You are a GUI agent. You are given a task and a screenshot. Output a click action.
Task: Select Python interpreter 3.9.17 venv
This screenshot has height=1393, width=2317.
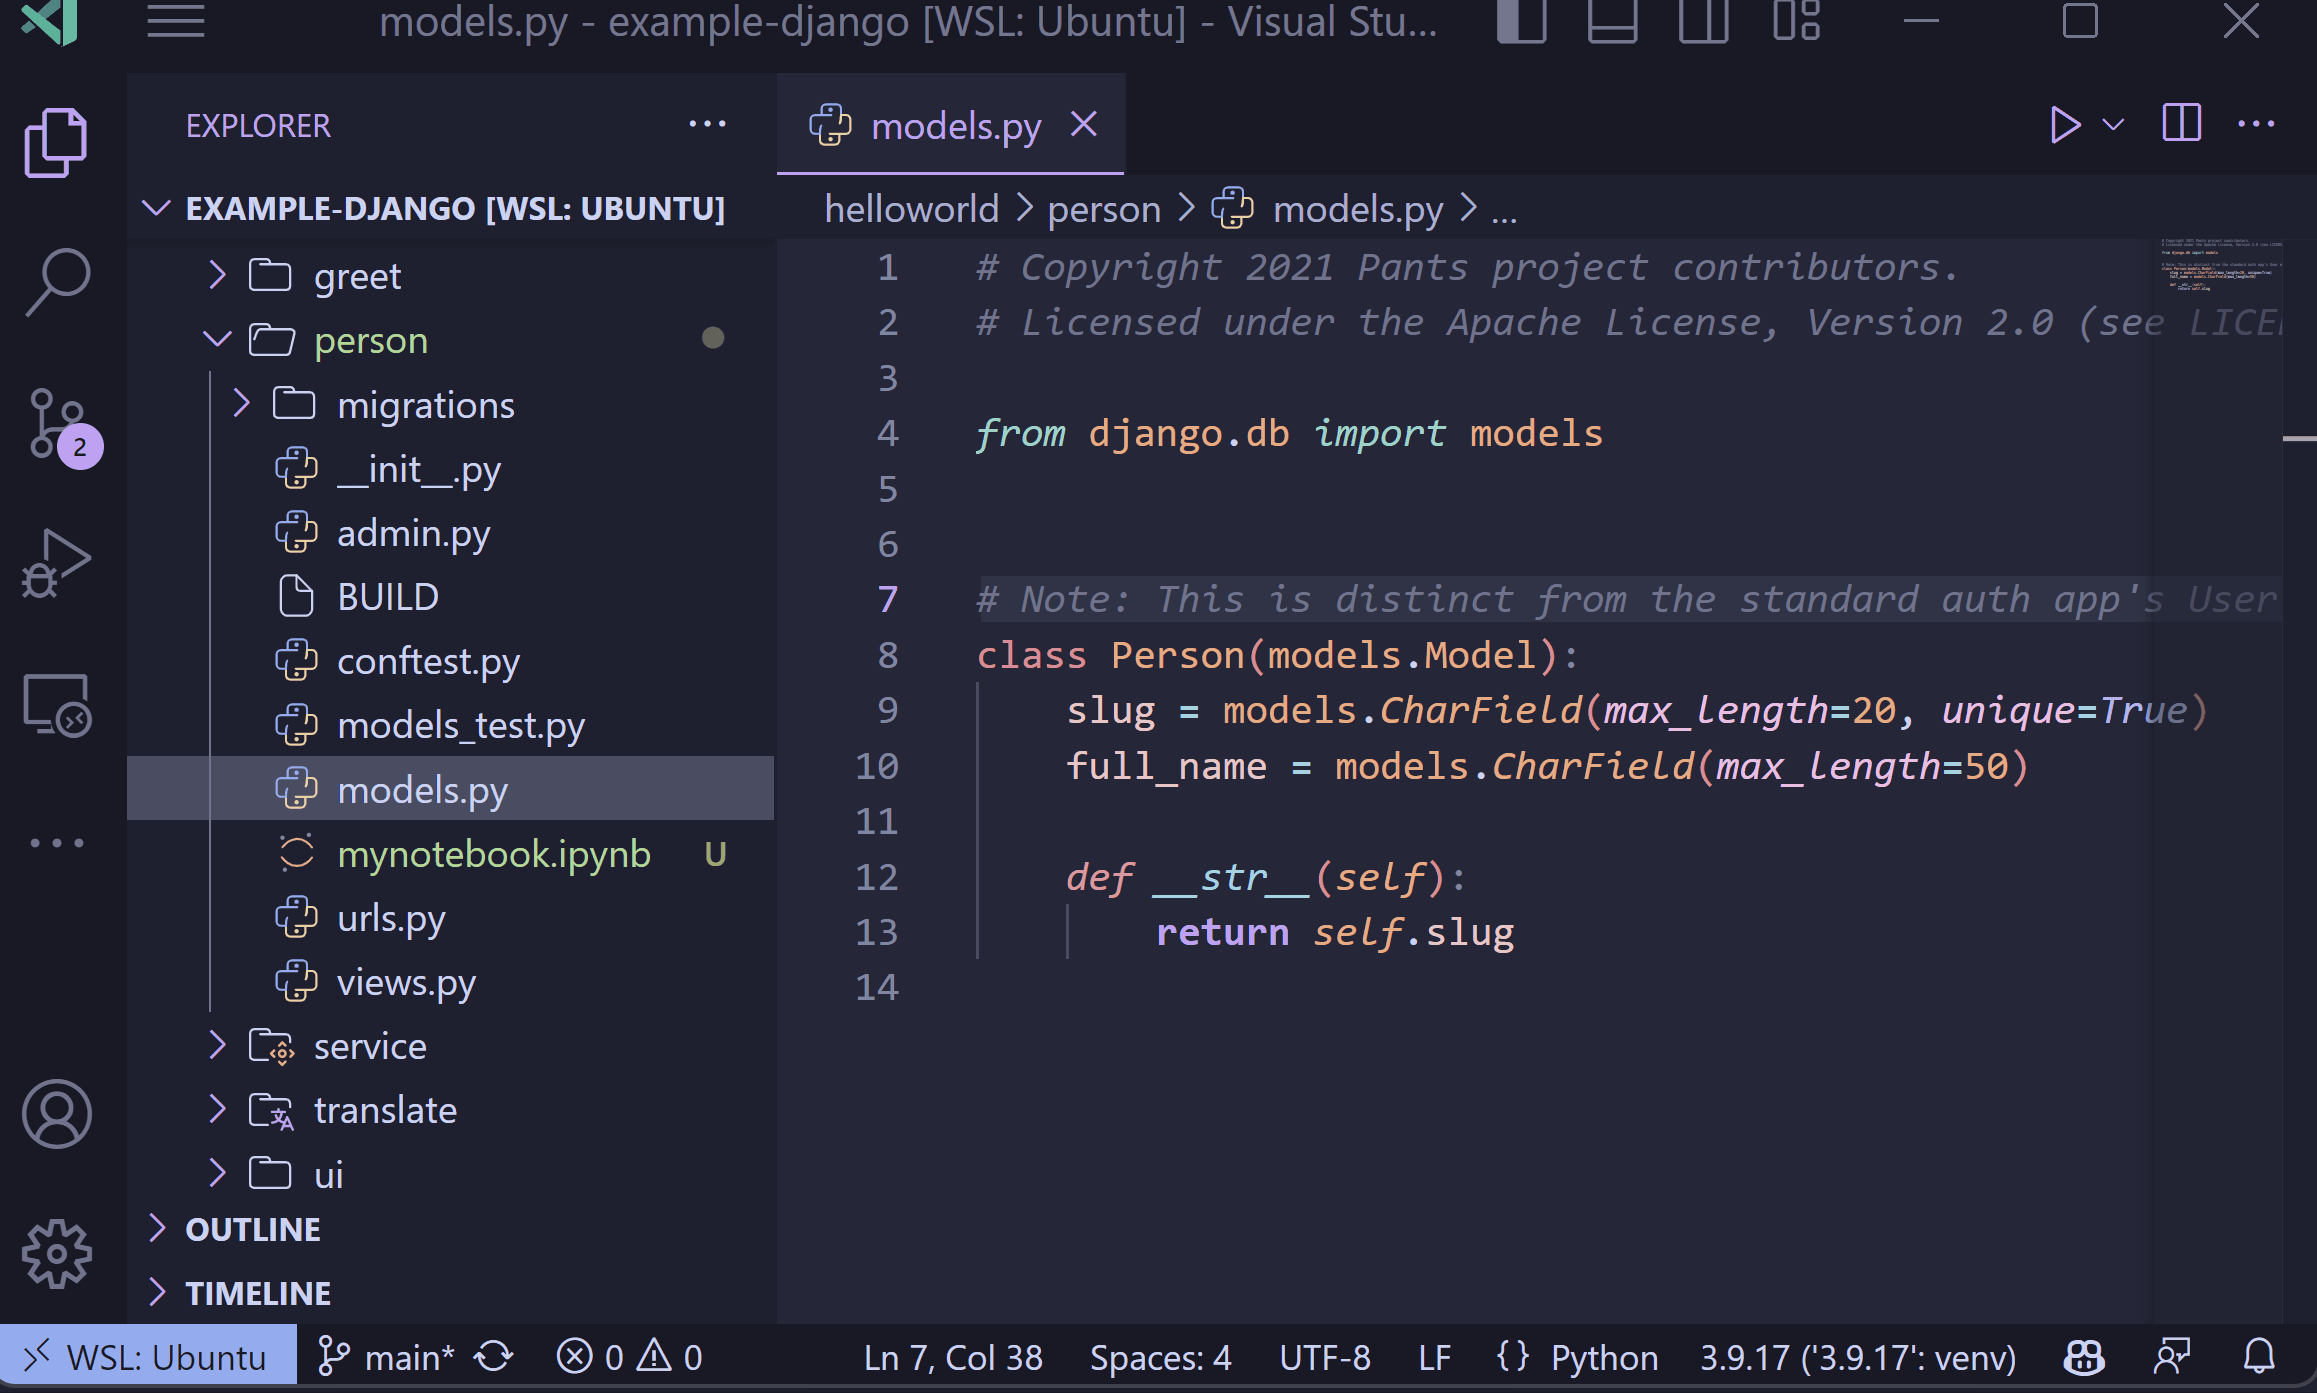point(1858,1357)
